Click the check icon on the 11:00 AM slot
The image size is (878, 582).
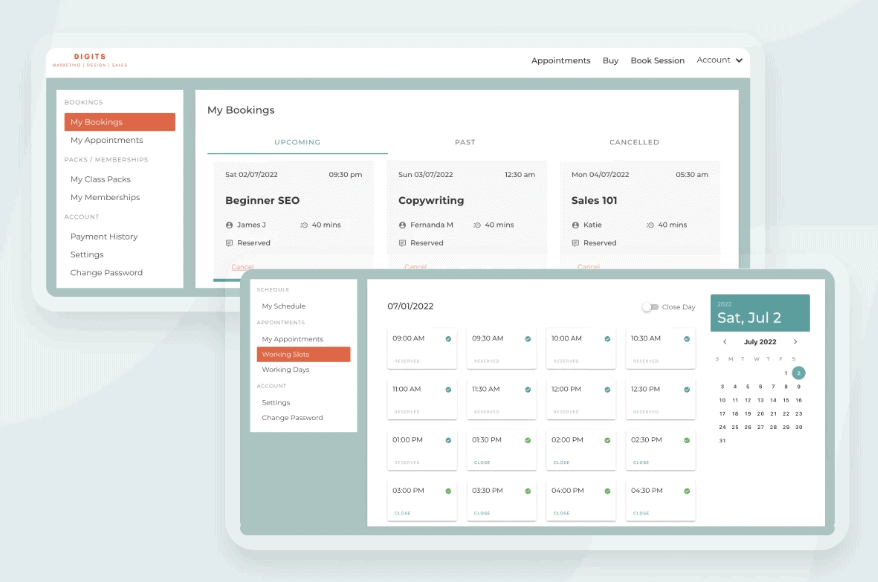(449, 390)
